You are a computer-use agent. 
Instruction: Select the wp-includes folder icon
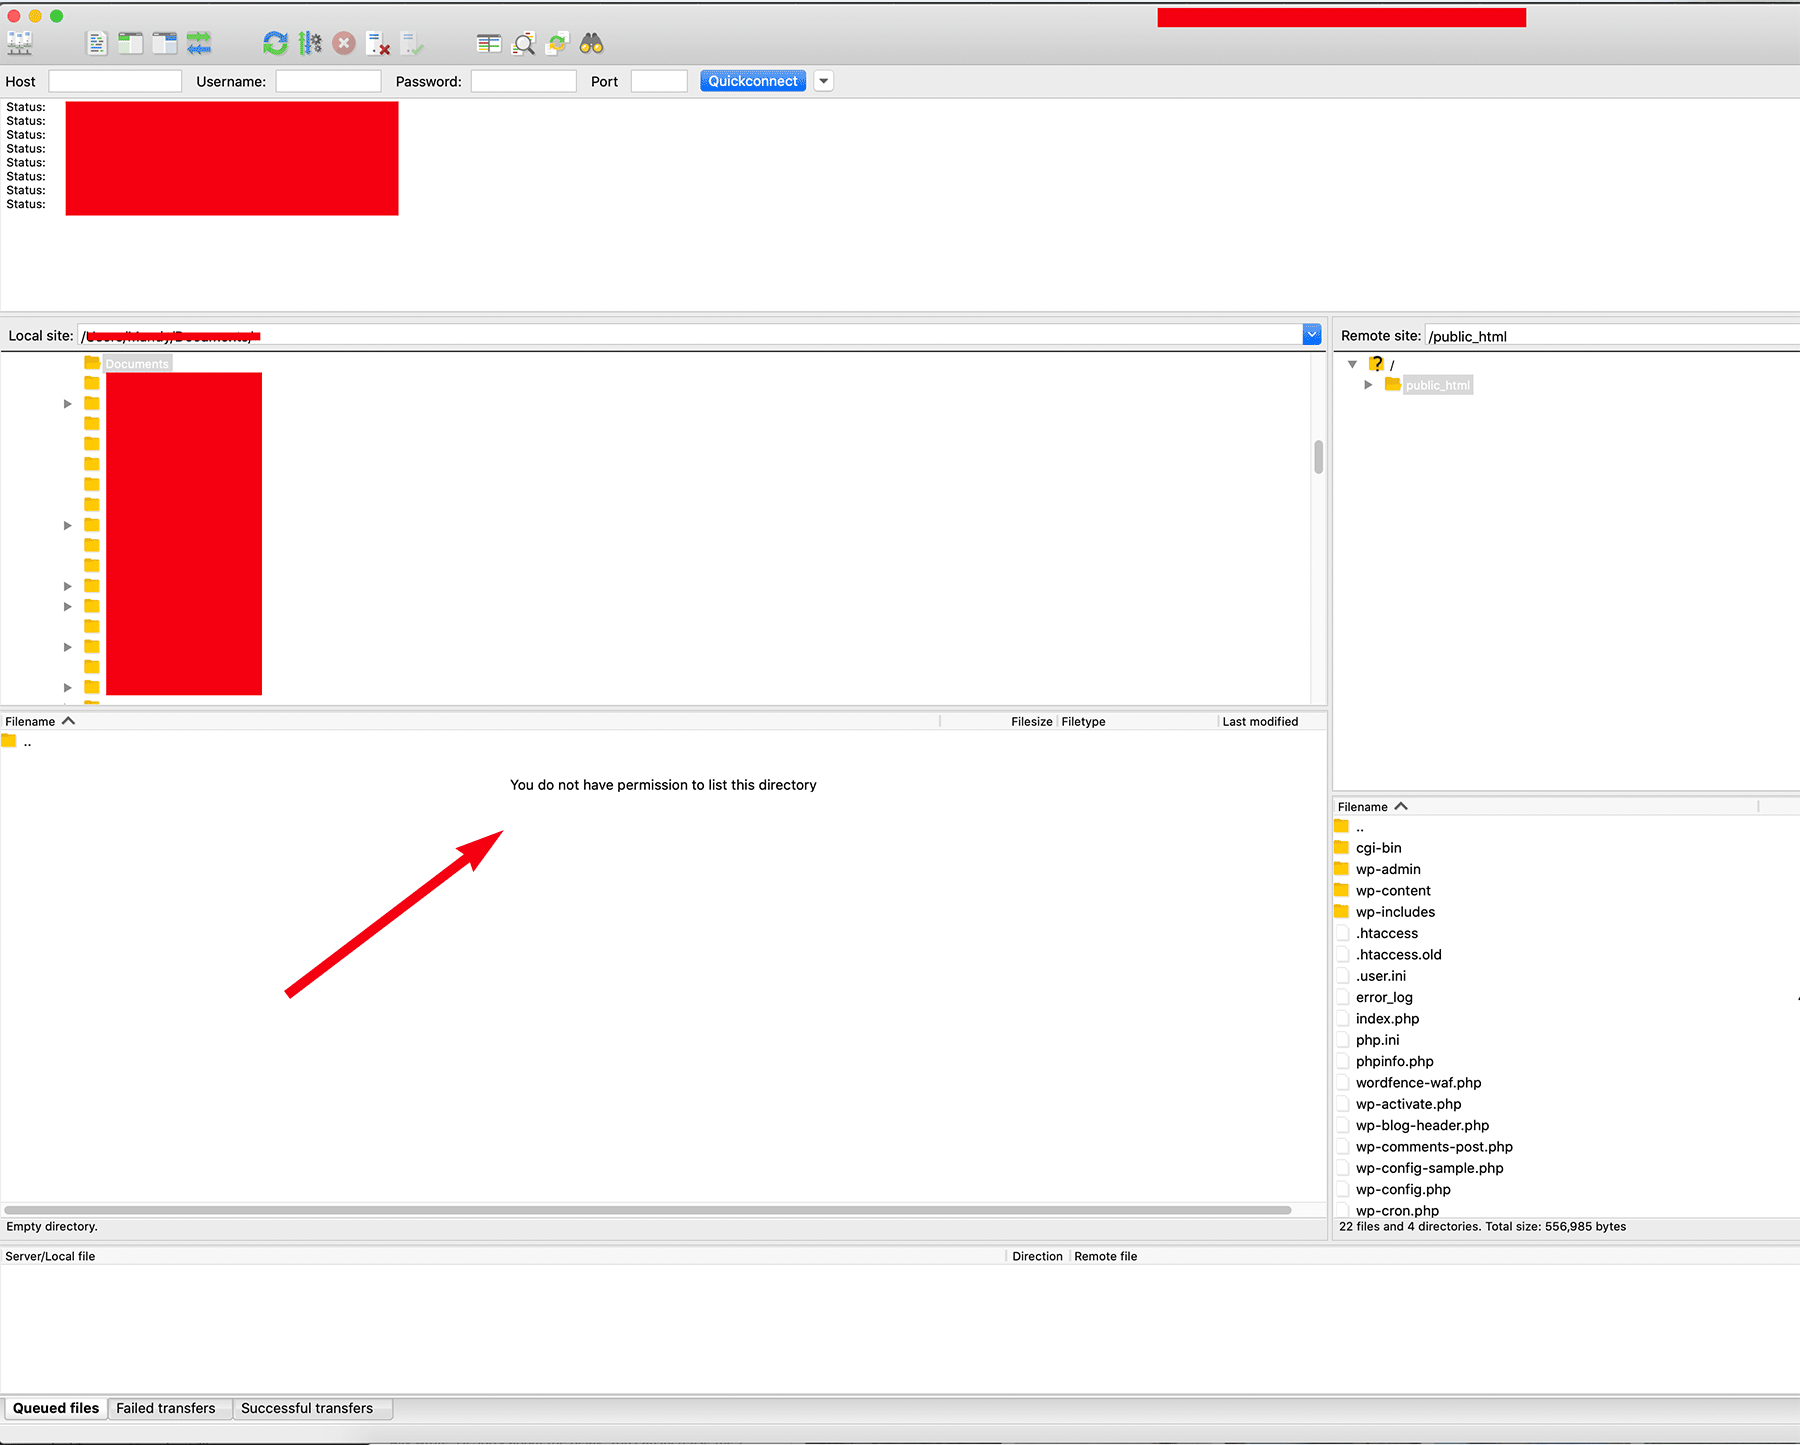(x=1342, y=911)
